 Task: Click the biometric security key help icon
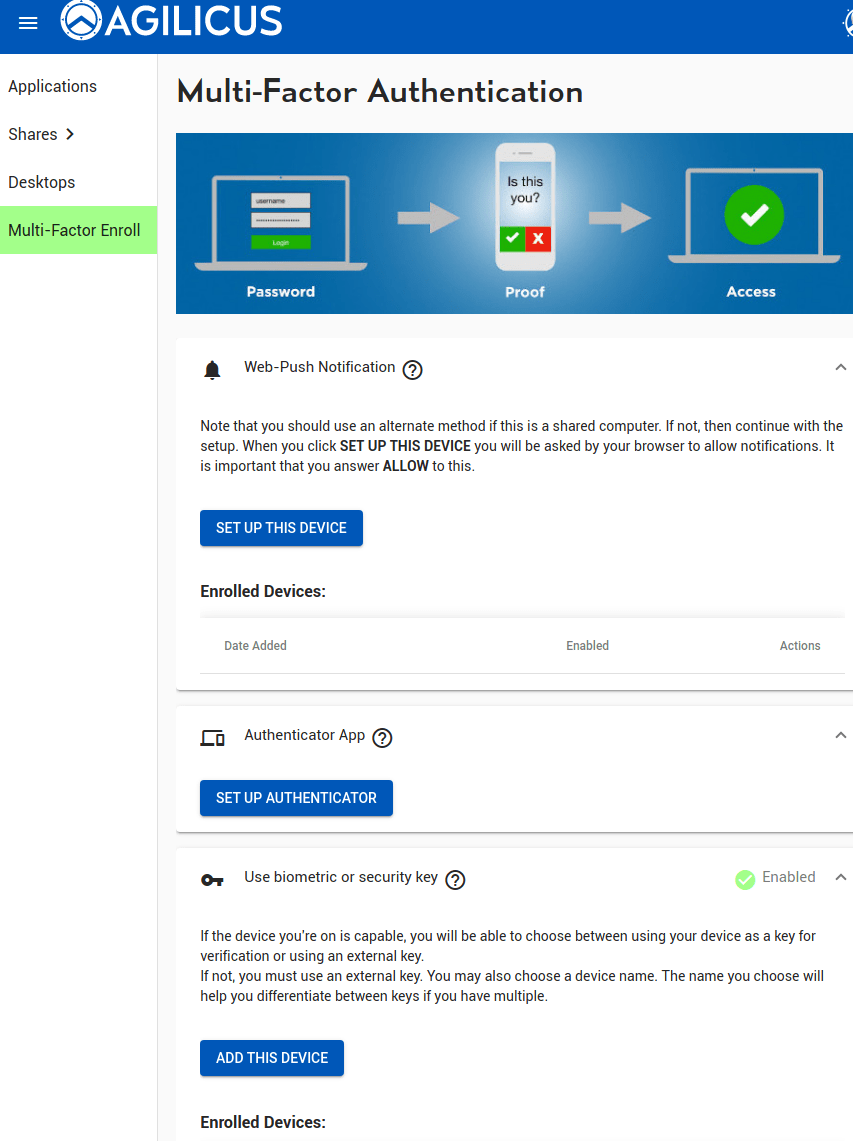tap(455, 880)
